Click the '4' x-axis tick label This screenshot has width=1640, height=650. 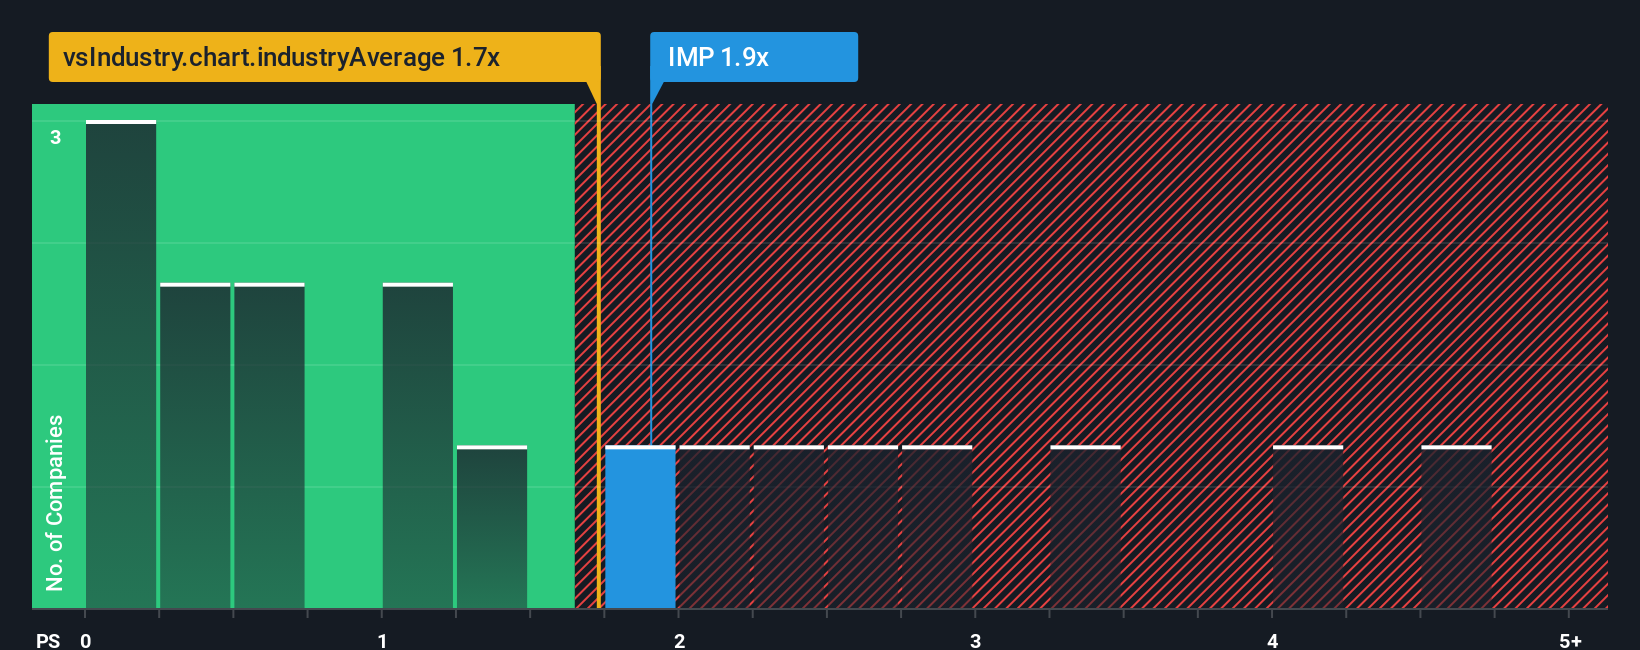(x=1272, y=641)
